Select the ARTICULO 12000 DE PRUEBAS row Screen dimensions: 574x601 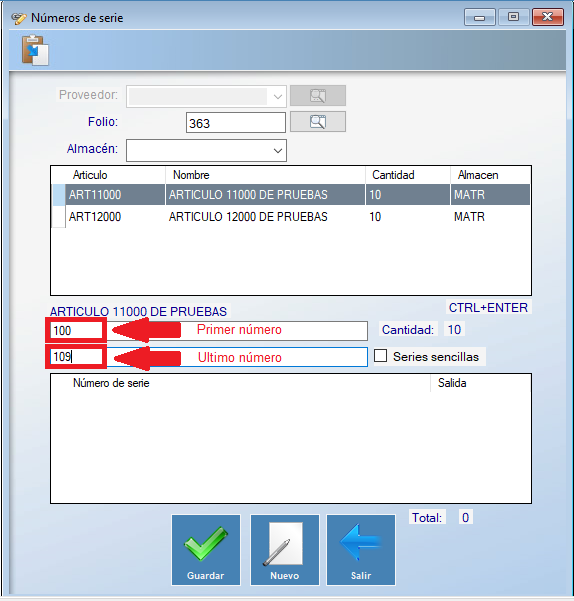tap(291, 217)
